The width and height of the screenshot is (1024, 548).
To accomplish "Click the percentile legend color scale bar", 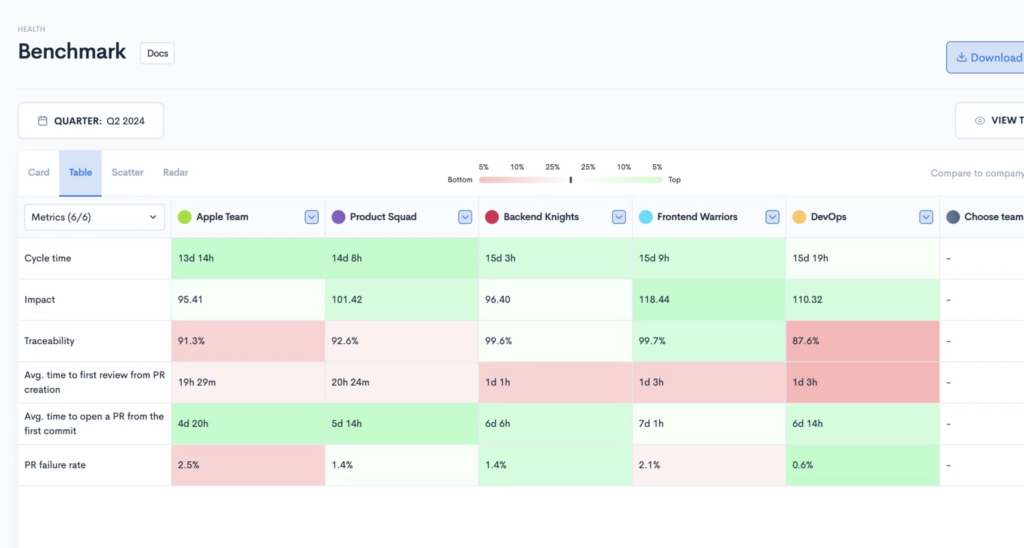I will (570, 180).
